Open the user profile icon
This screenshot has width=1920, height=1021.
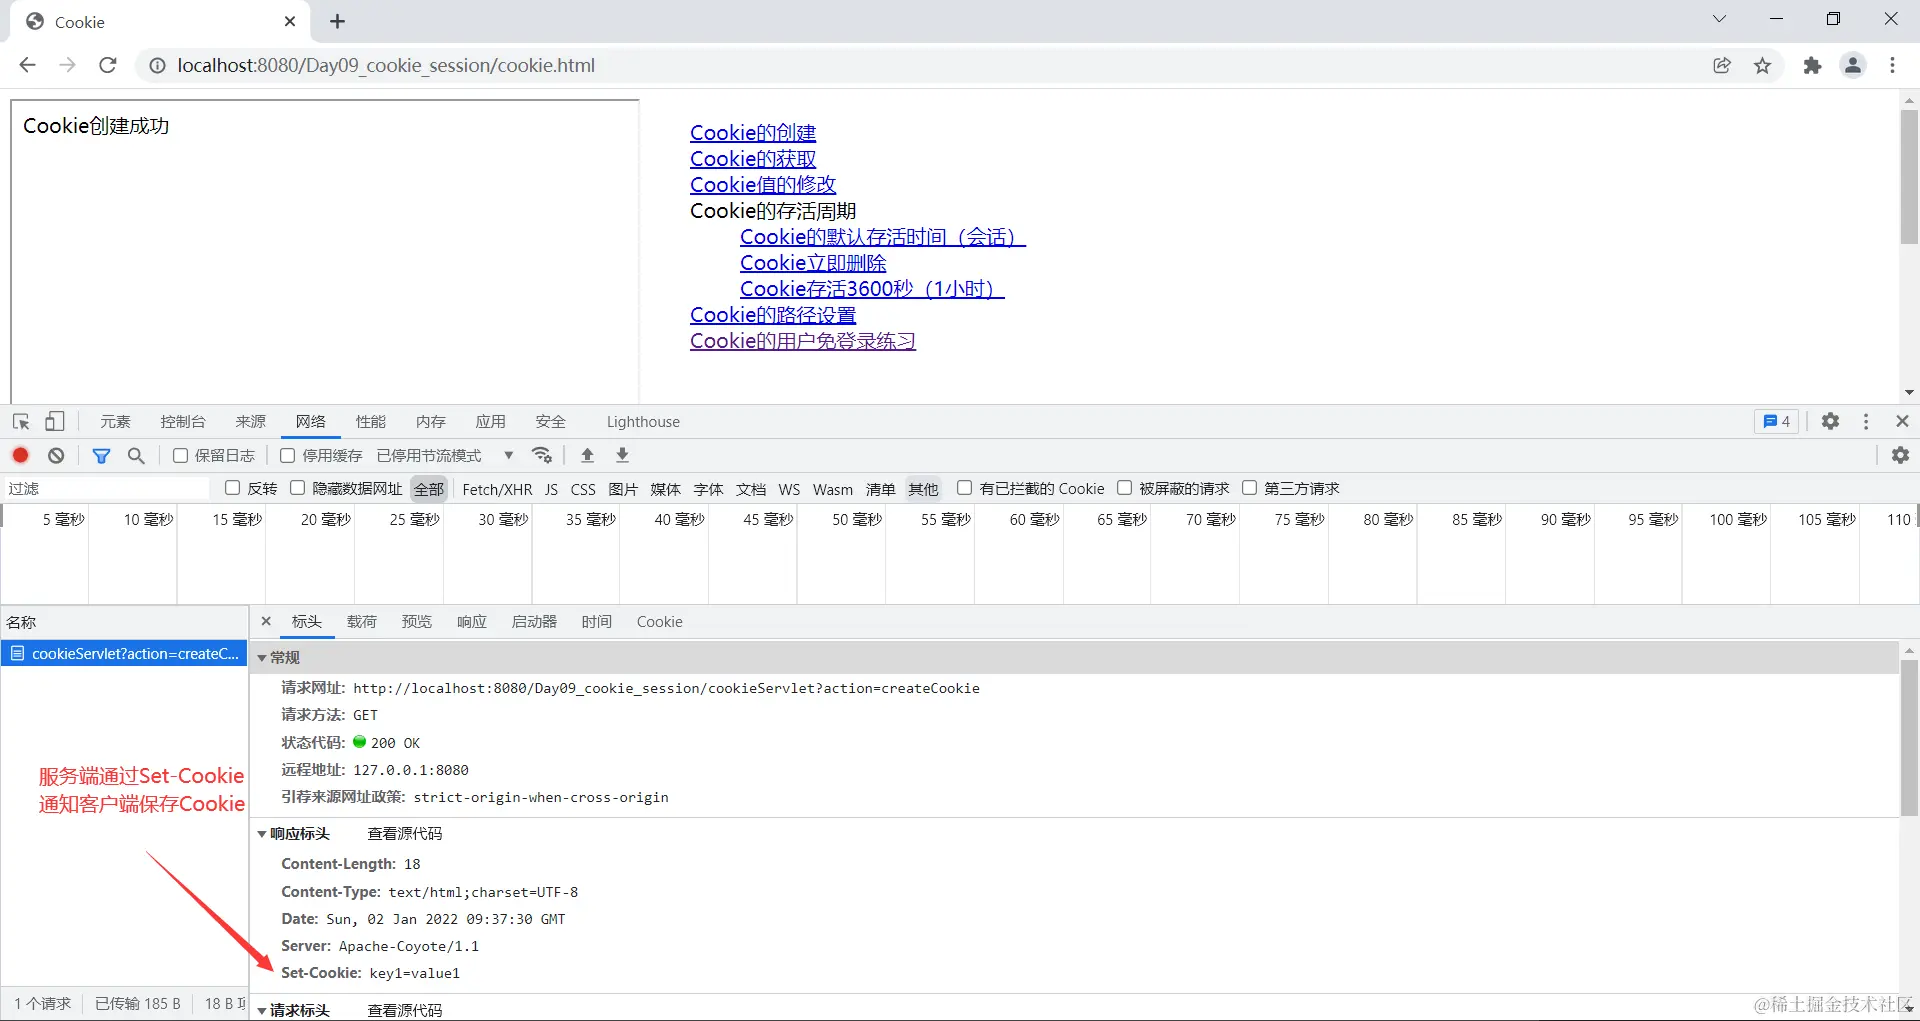coord(1853,65)
